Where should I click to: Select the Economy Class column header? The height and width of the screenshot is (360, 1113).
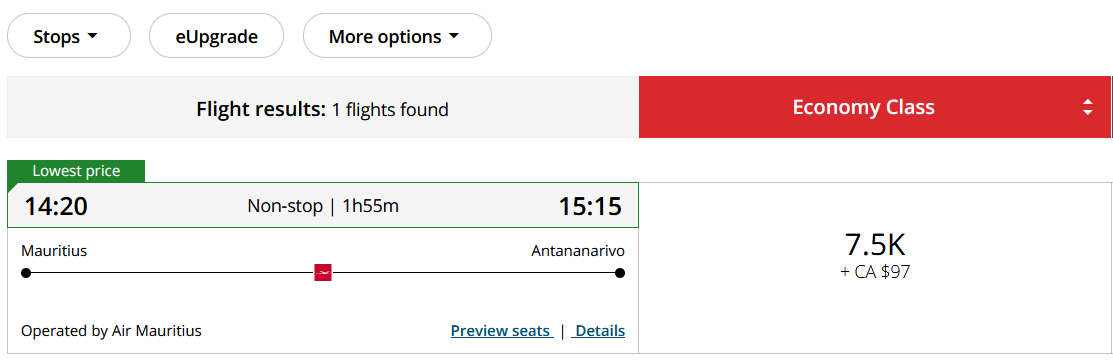(x=874, y=107)
